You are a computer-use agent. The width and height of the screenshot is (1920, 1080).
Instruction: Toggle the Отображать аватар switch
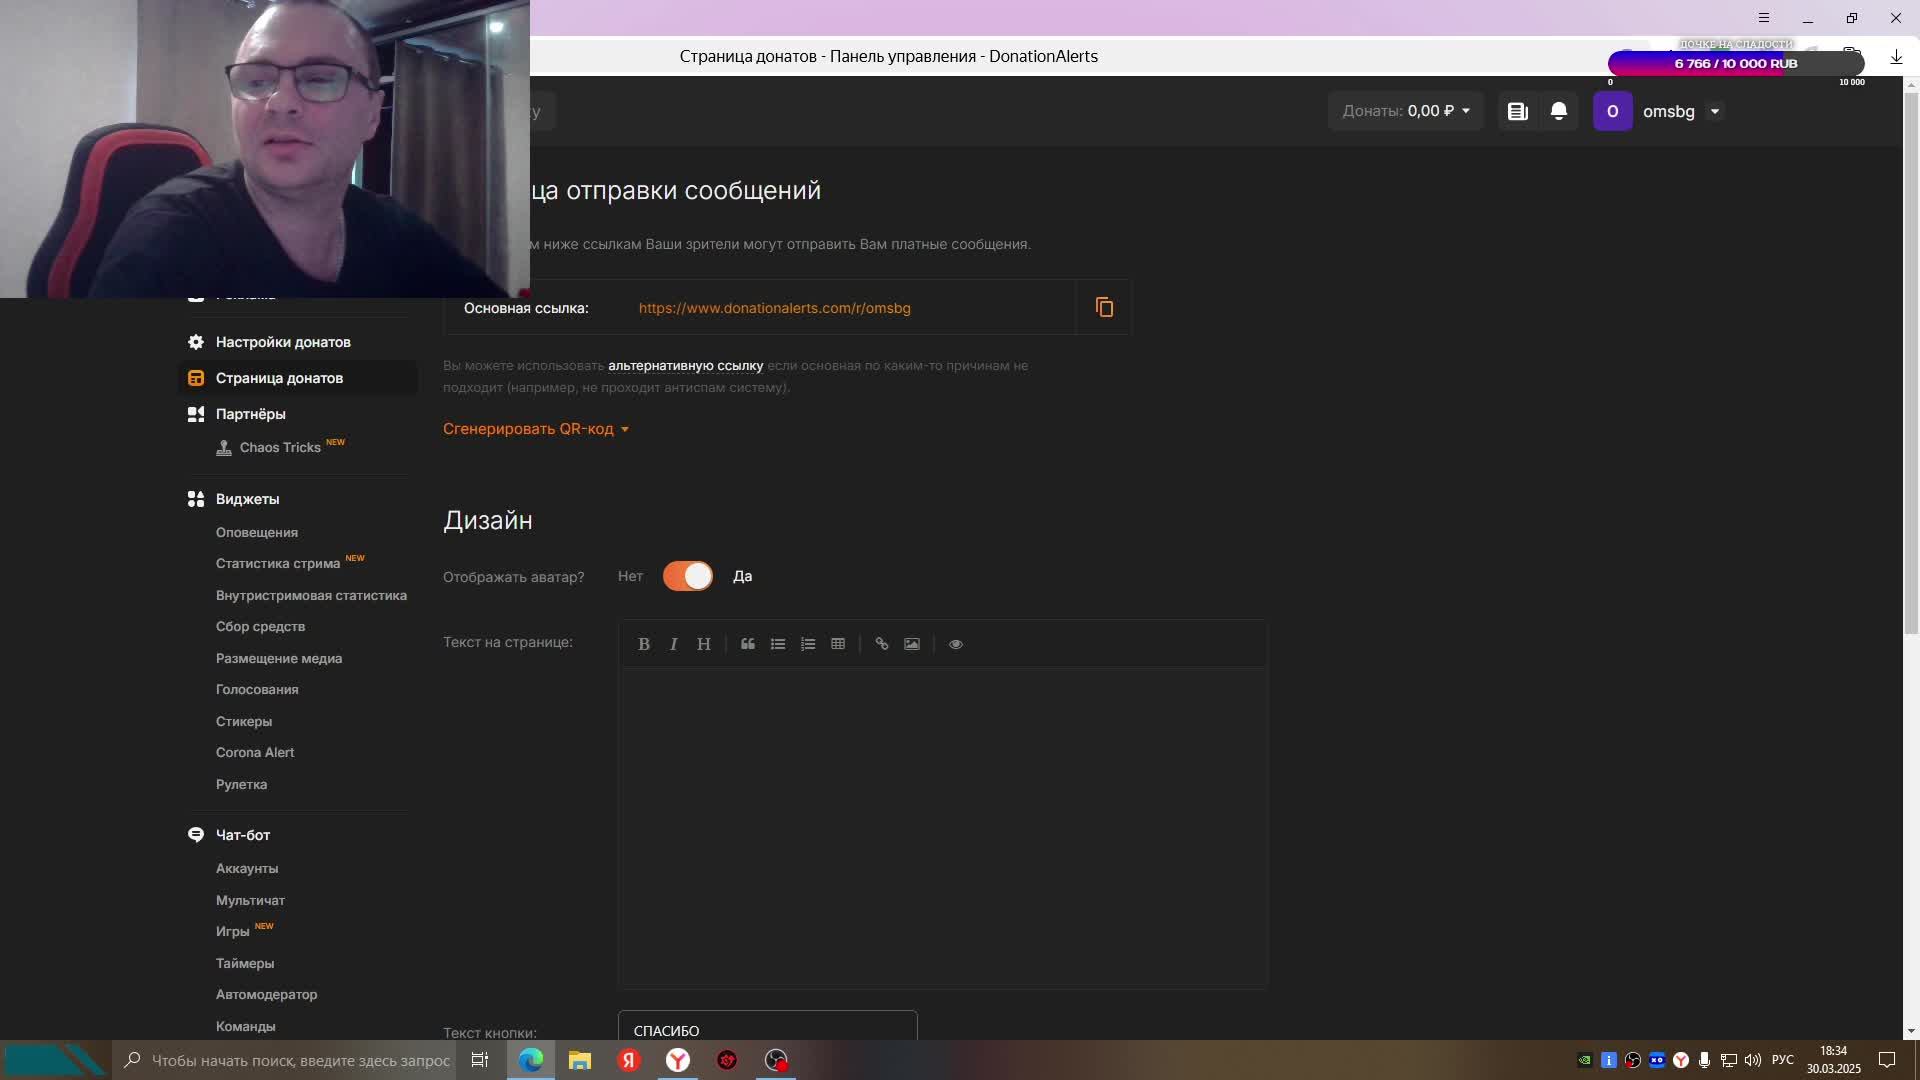(x=688, y=576)
